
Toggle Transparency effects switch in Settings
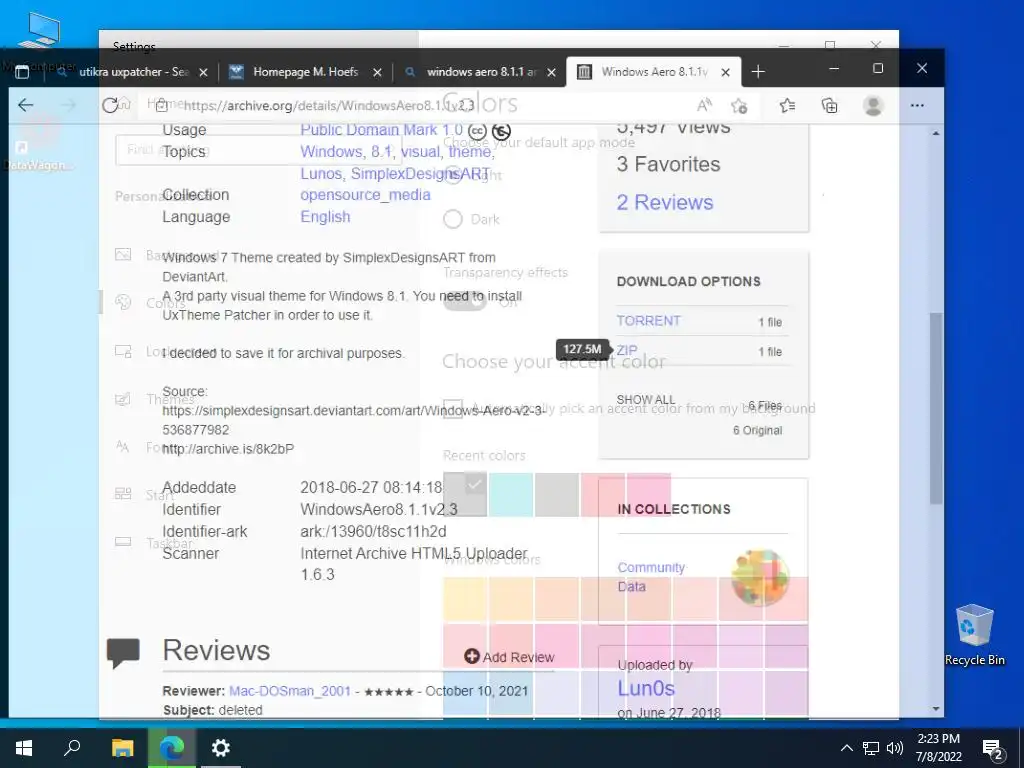click(465, 301)
